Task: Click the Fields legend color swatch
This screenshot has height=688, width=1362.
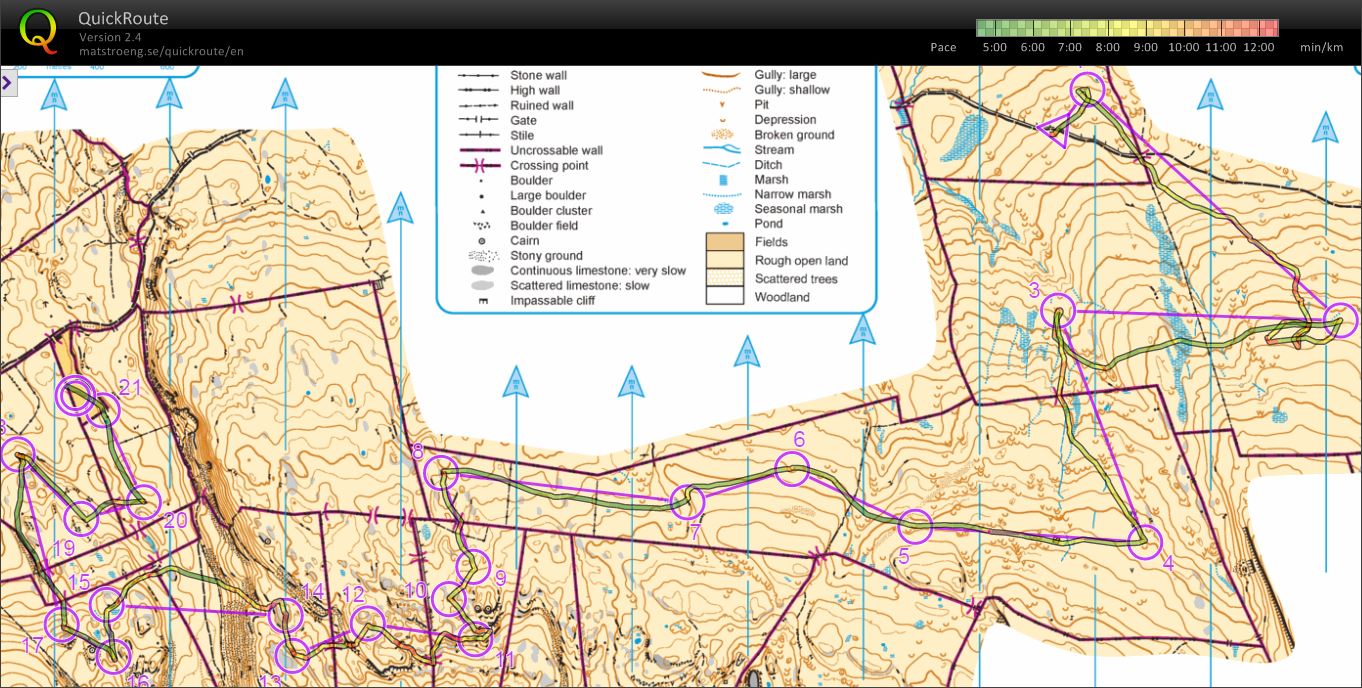Action: 725,242
